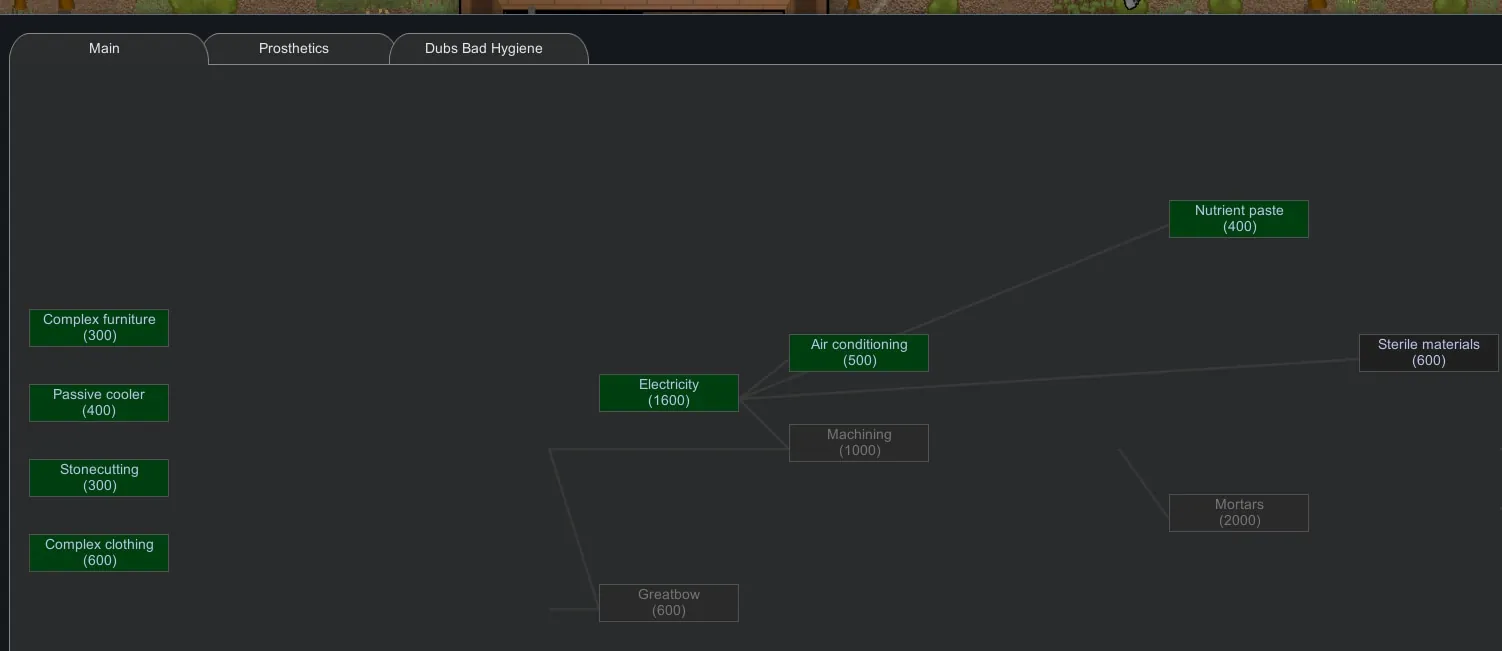The height and width of the screenshot is (651, 1502).
Task: Choose the Nutrient paste research project
Action: (1238, 219)
